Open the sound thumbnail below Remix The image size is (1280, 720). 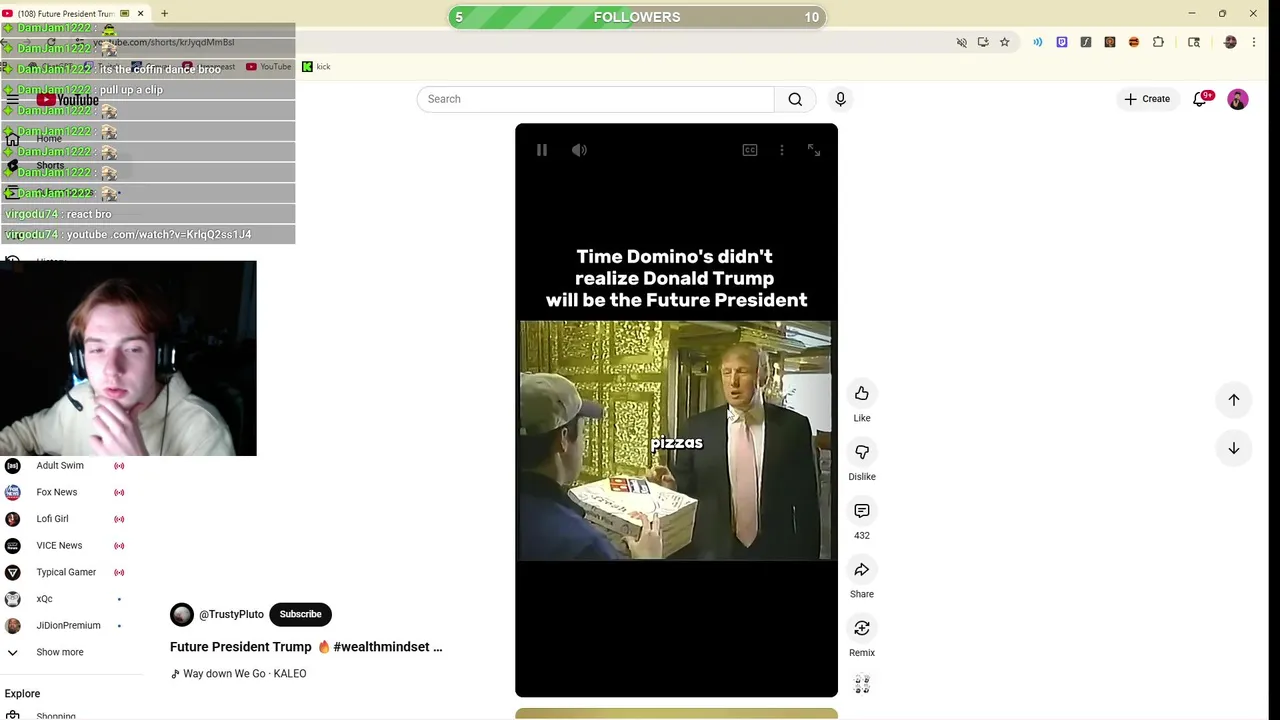coord(862,685)
